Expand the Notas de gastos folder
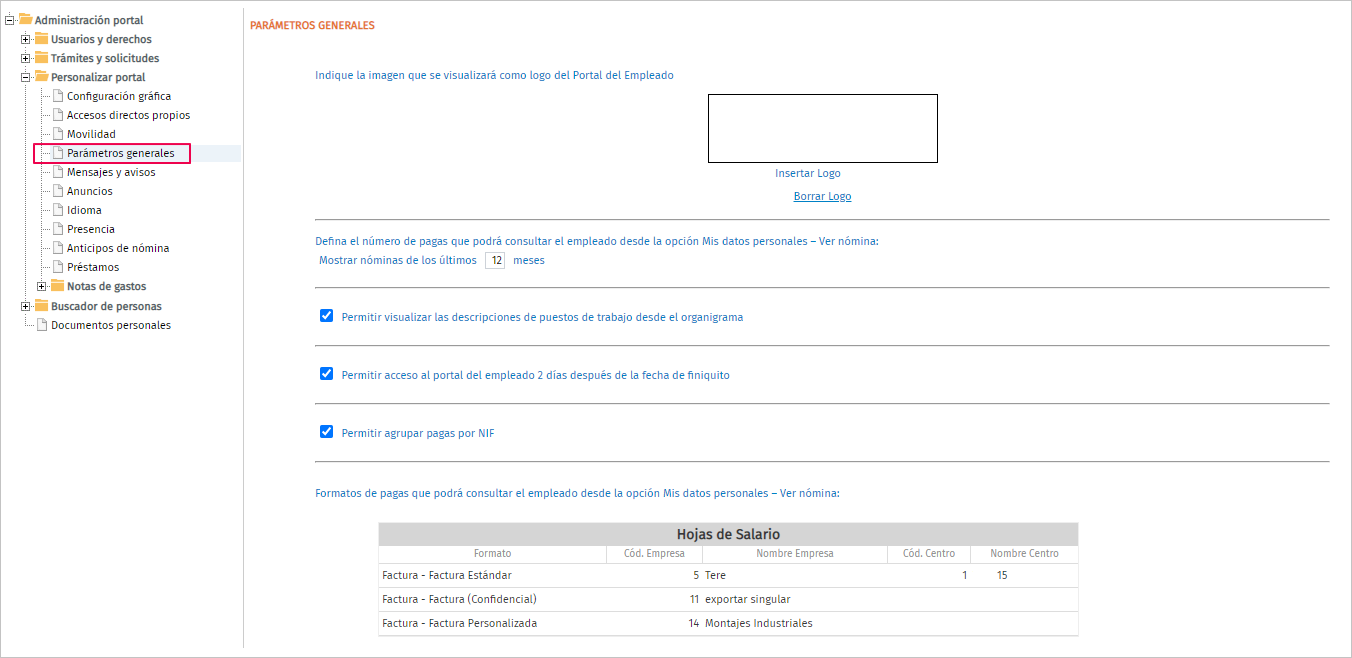Image resolution: width=1352 pixels, height=658 pixels. [x=42, y=286]
